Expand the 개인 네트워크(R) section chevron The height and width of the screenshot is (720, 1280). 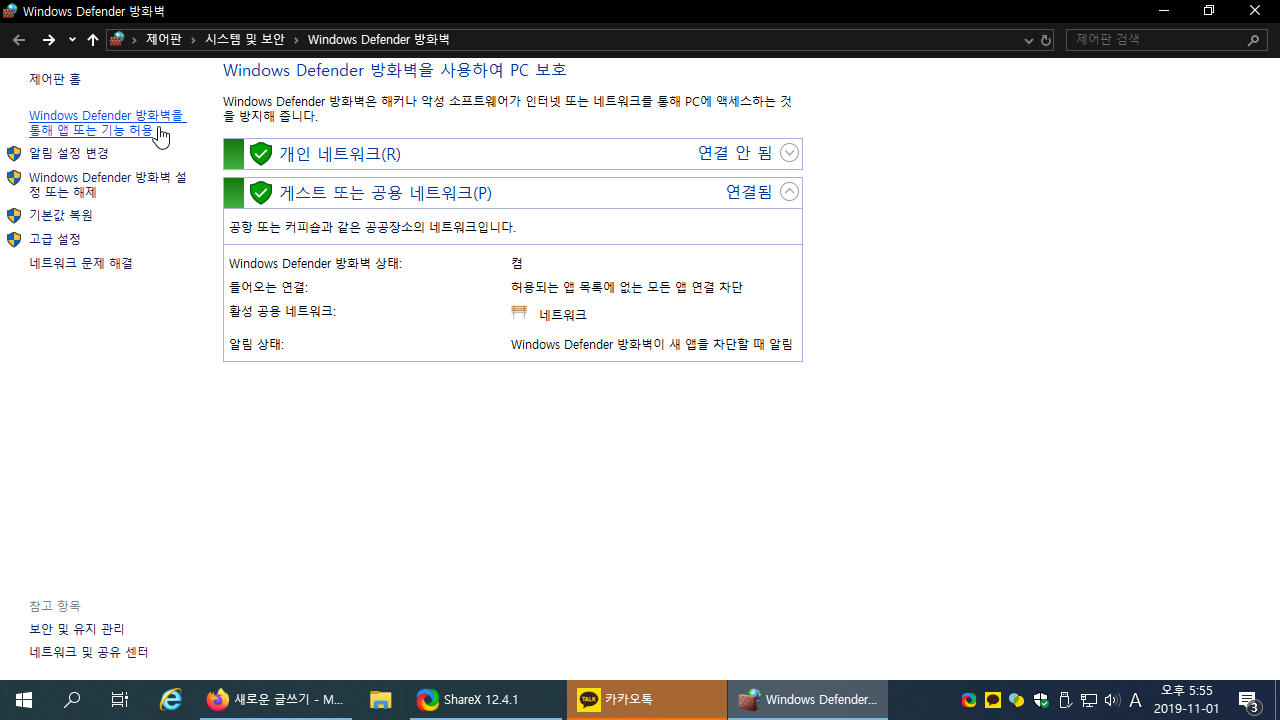point(789,153)
